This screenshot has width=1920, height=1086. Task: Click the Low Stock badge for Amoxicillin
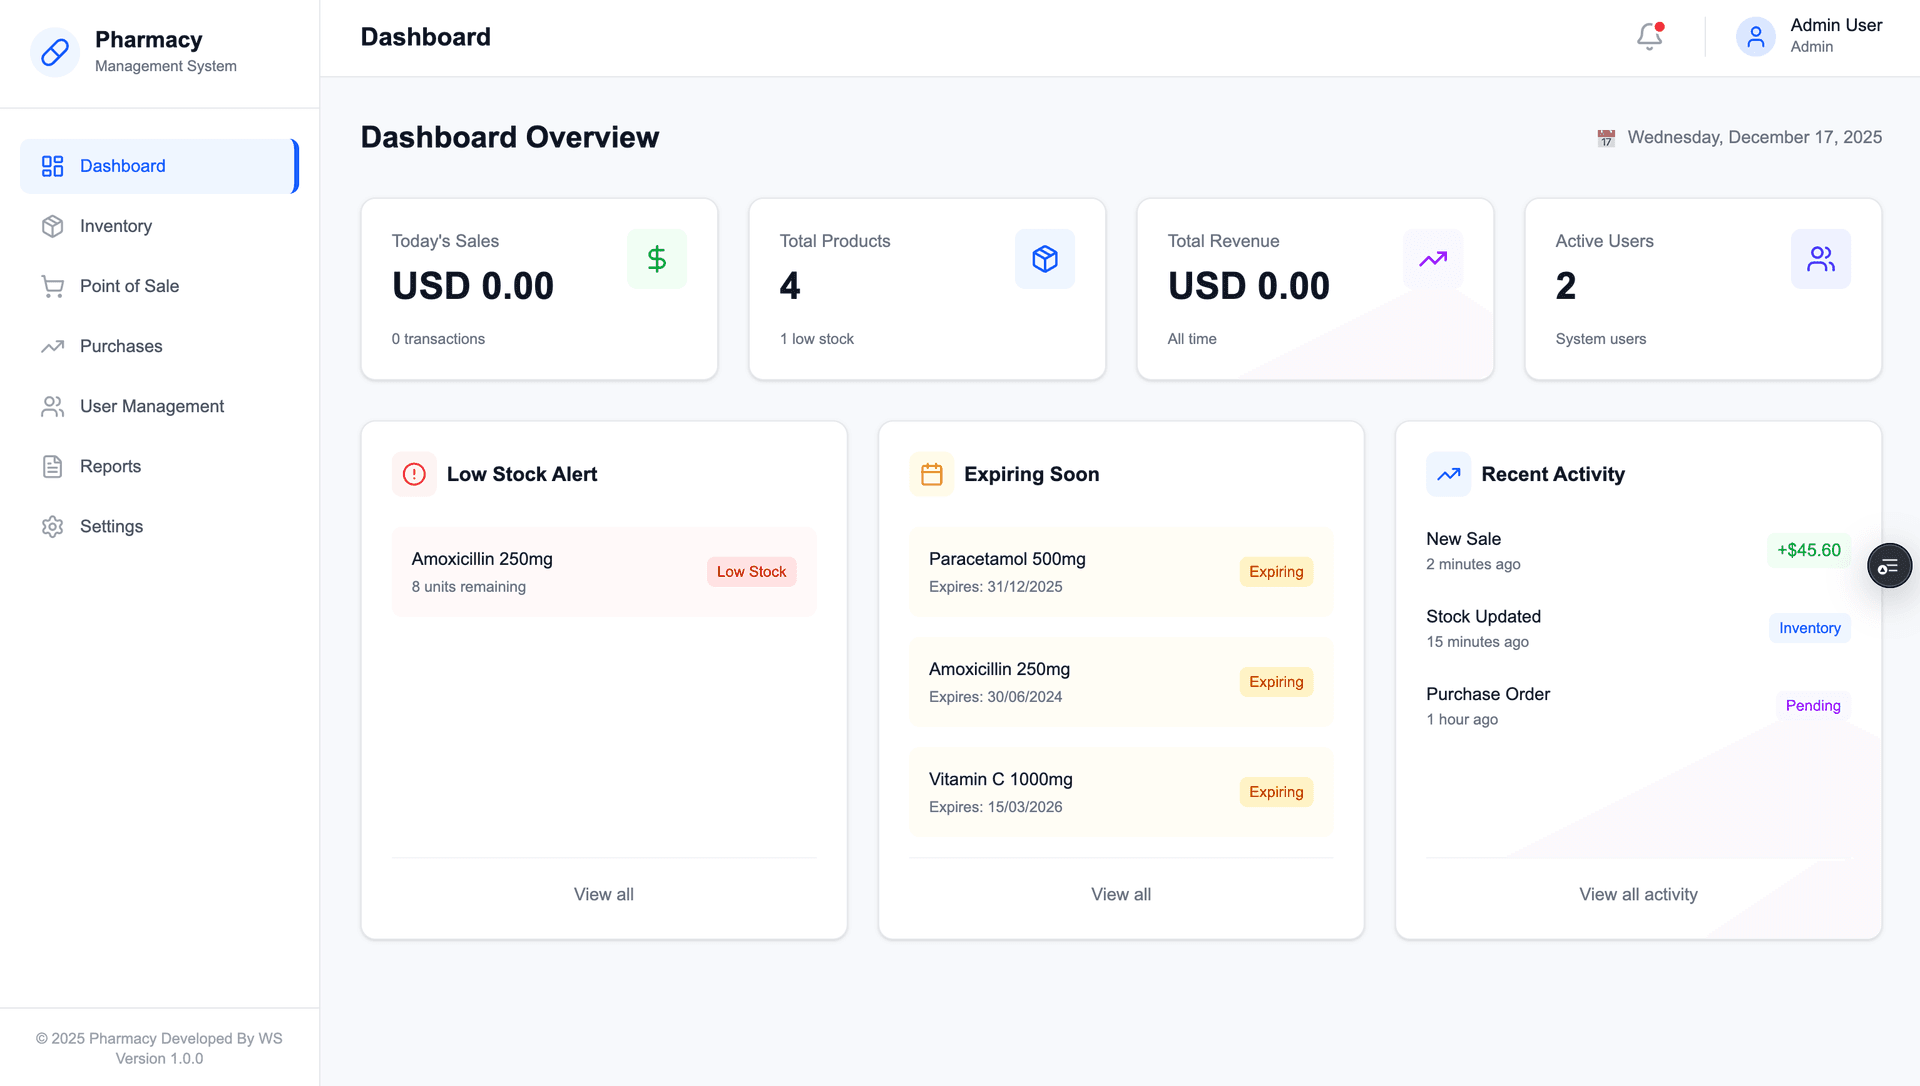point(751,572)
